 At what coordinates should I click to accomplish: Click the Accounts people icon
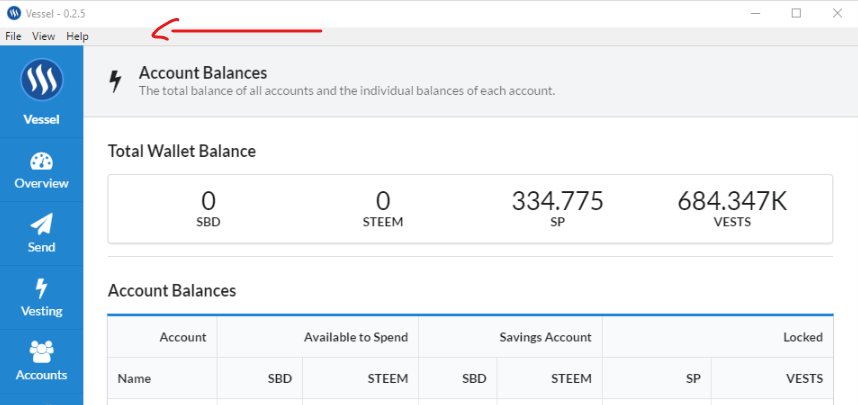pyautogui.click(x=42, y=352)
